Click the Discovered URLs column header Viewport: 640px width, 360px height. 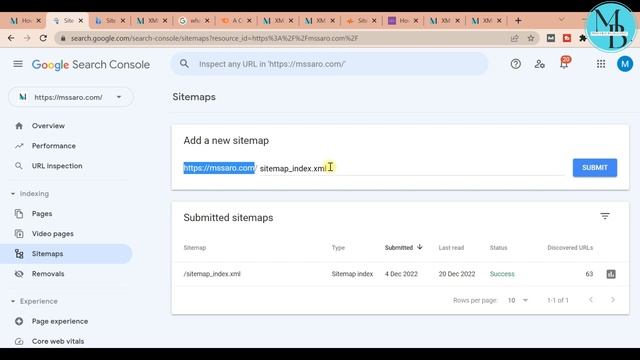[570, 248]
